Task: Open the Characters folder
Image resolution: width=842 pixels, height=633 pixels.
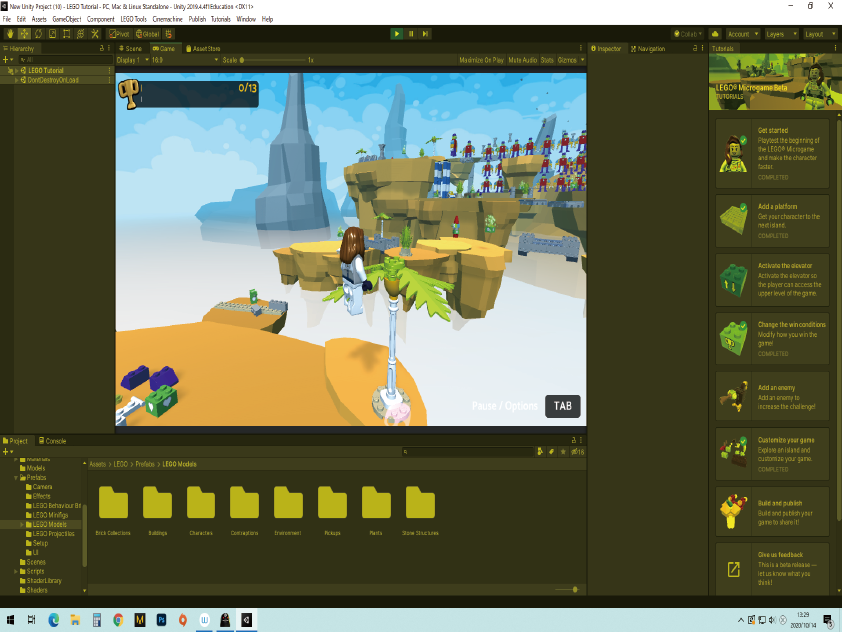Action: [201, 511]
